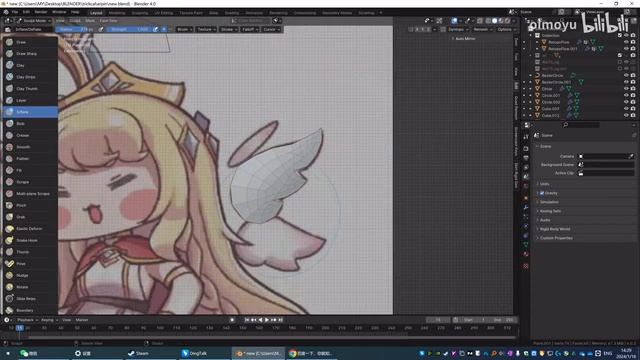Select the highlighted Inflate brush
The image size is (640, 360).
tap(31, 112)
